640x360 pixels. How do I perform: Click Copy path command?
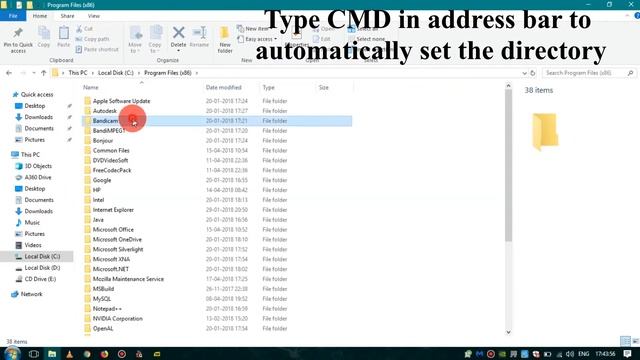click(x=92, y=39)
